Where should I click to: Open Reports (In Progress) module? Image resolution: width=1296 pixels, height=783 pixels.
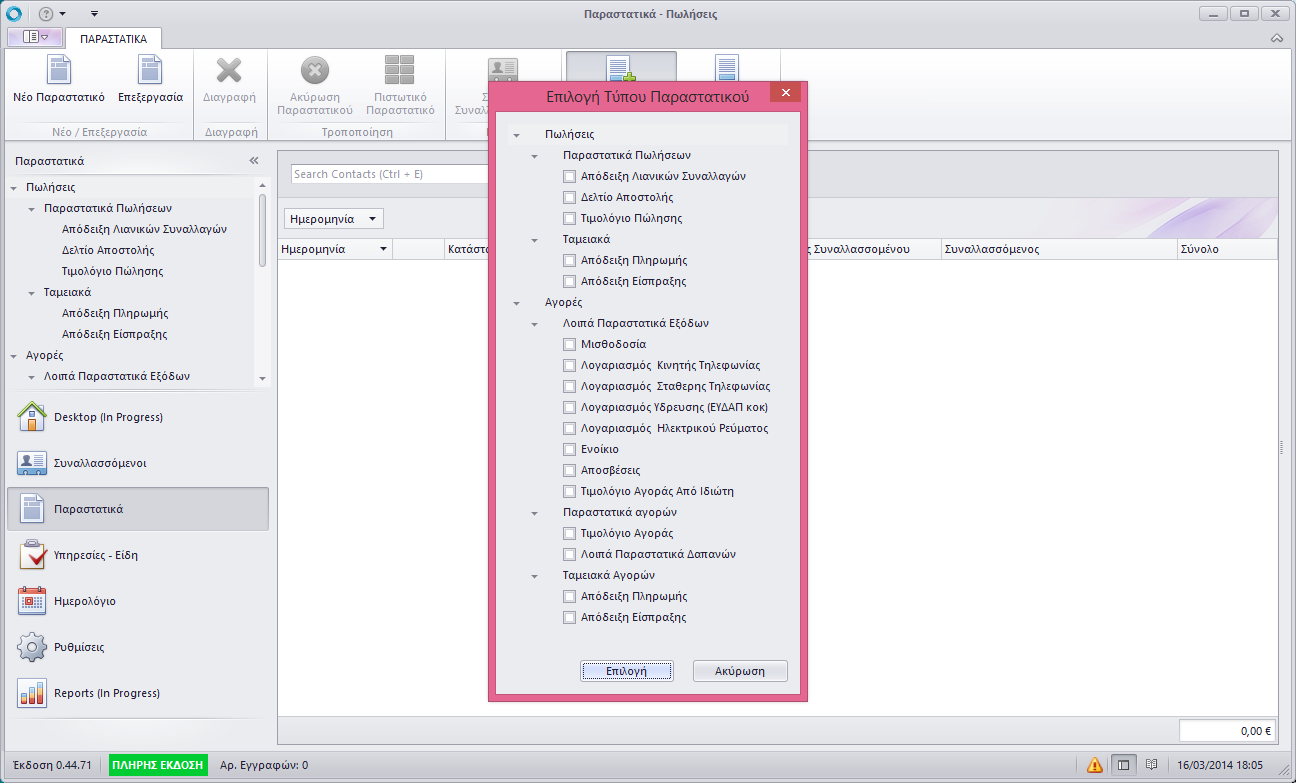click(33, 693)
